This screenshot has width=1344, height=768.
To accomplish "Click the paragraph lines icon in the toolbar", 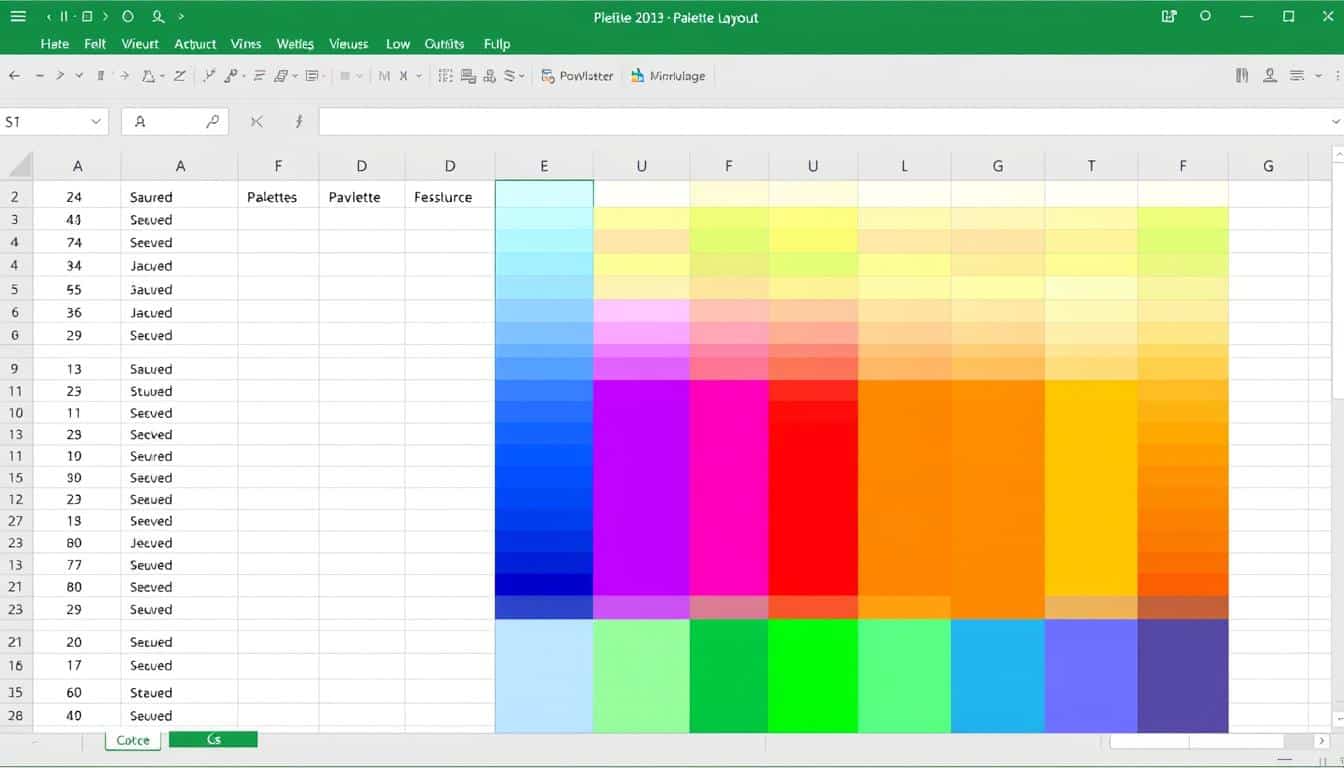I will [x=259, y=76].
